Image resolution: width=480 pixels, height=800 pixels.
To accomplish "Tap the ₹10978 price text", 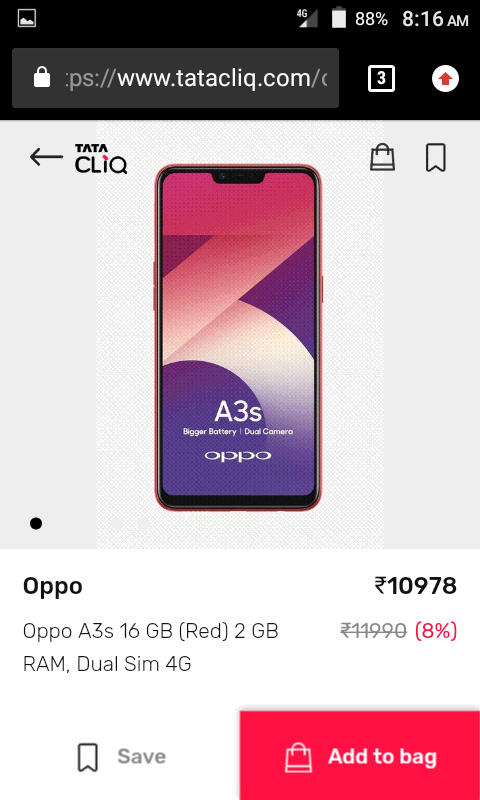I will point(415,586).
